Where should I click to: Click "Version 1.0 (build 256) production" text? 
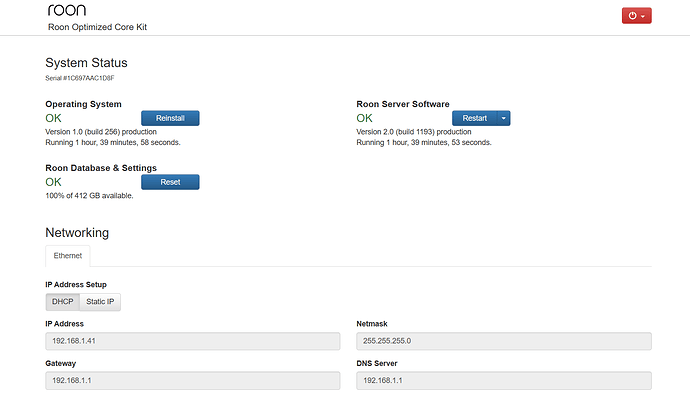pos(101,132)
